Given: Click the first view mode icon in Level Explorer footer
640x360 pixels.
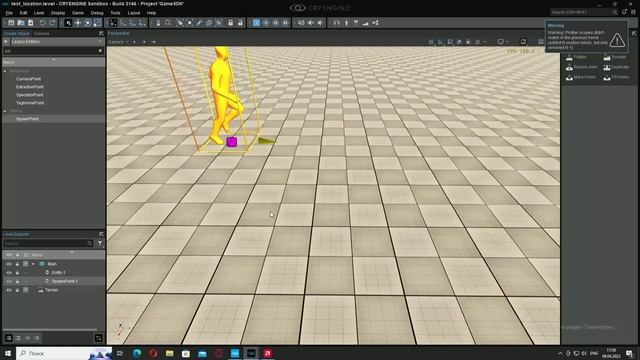Looking at the screenshot, I should click(8, 338).
